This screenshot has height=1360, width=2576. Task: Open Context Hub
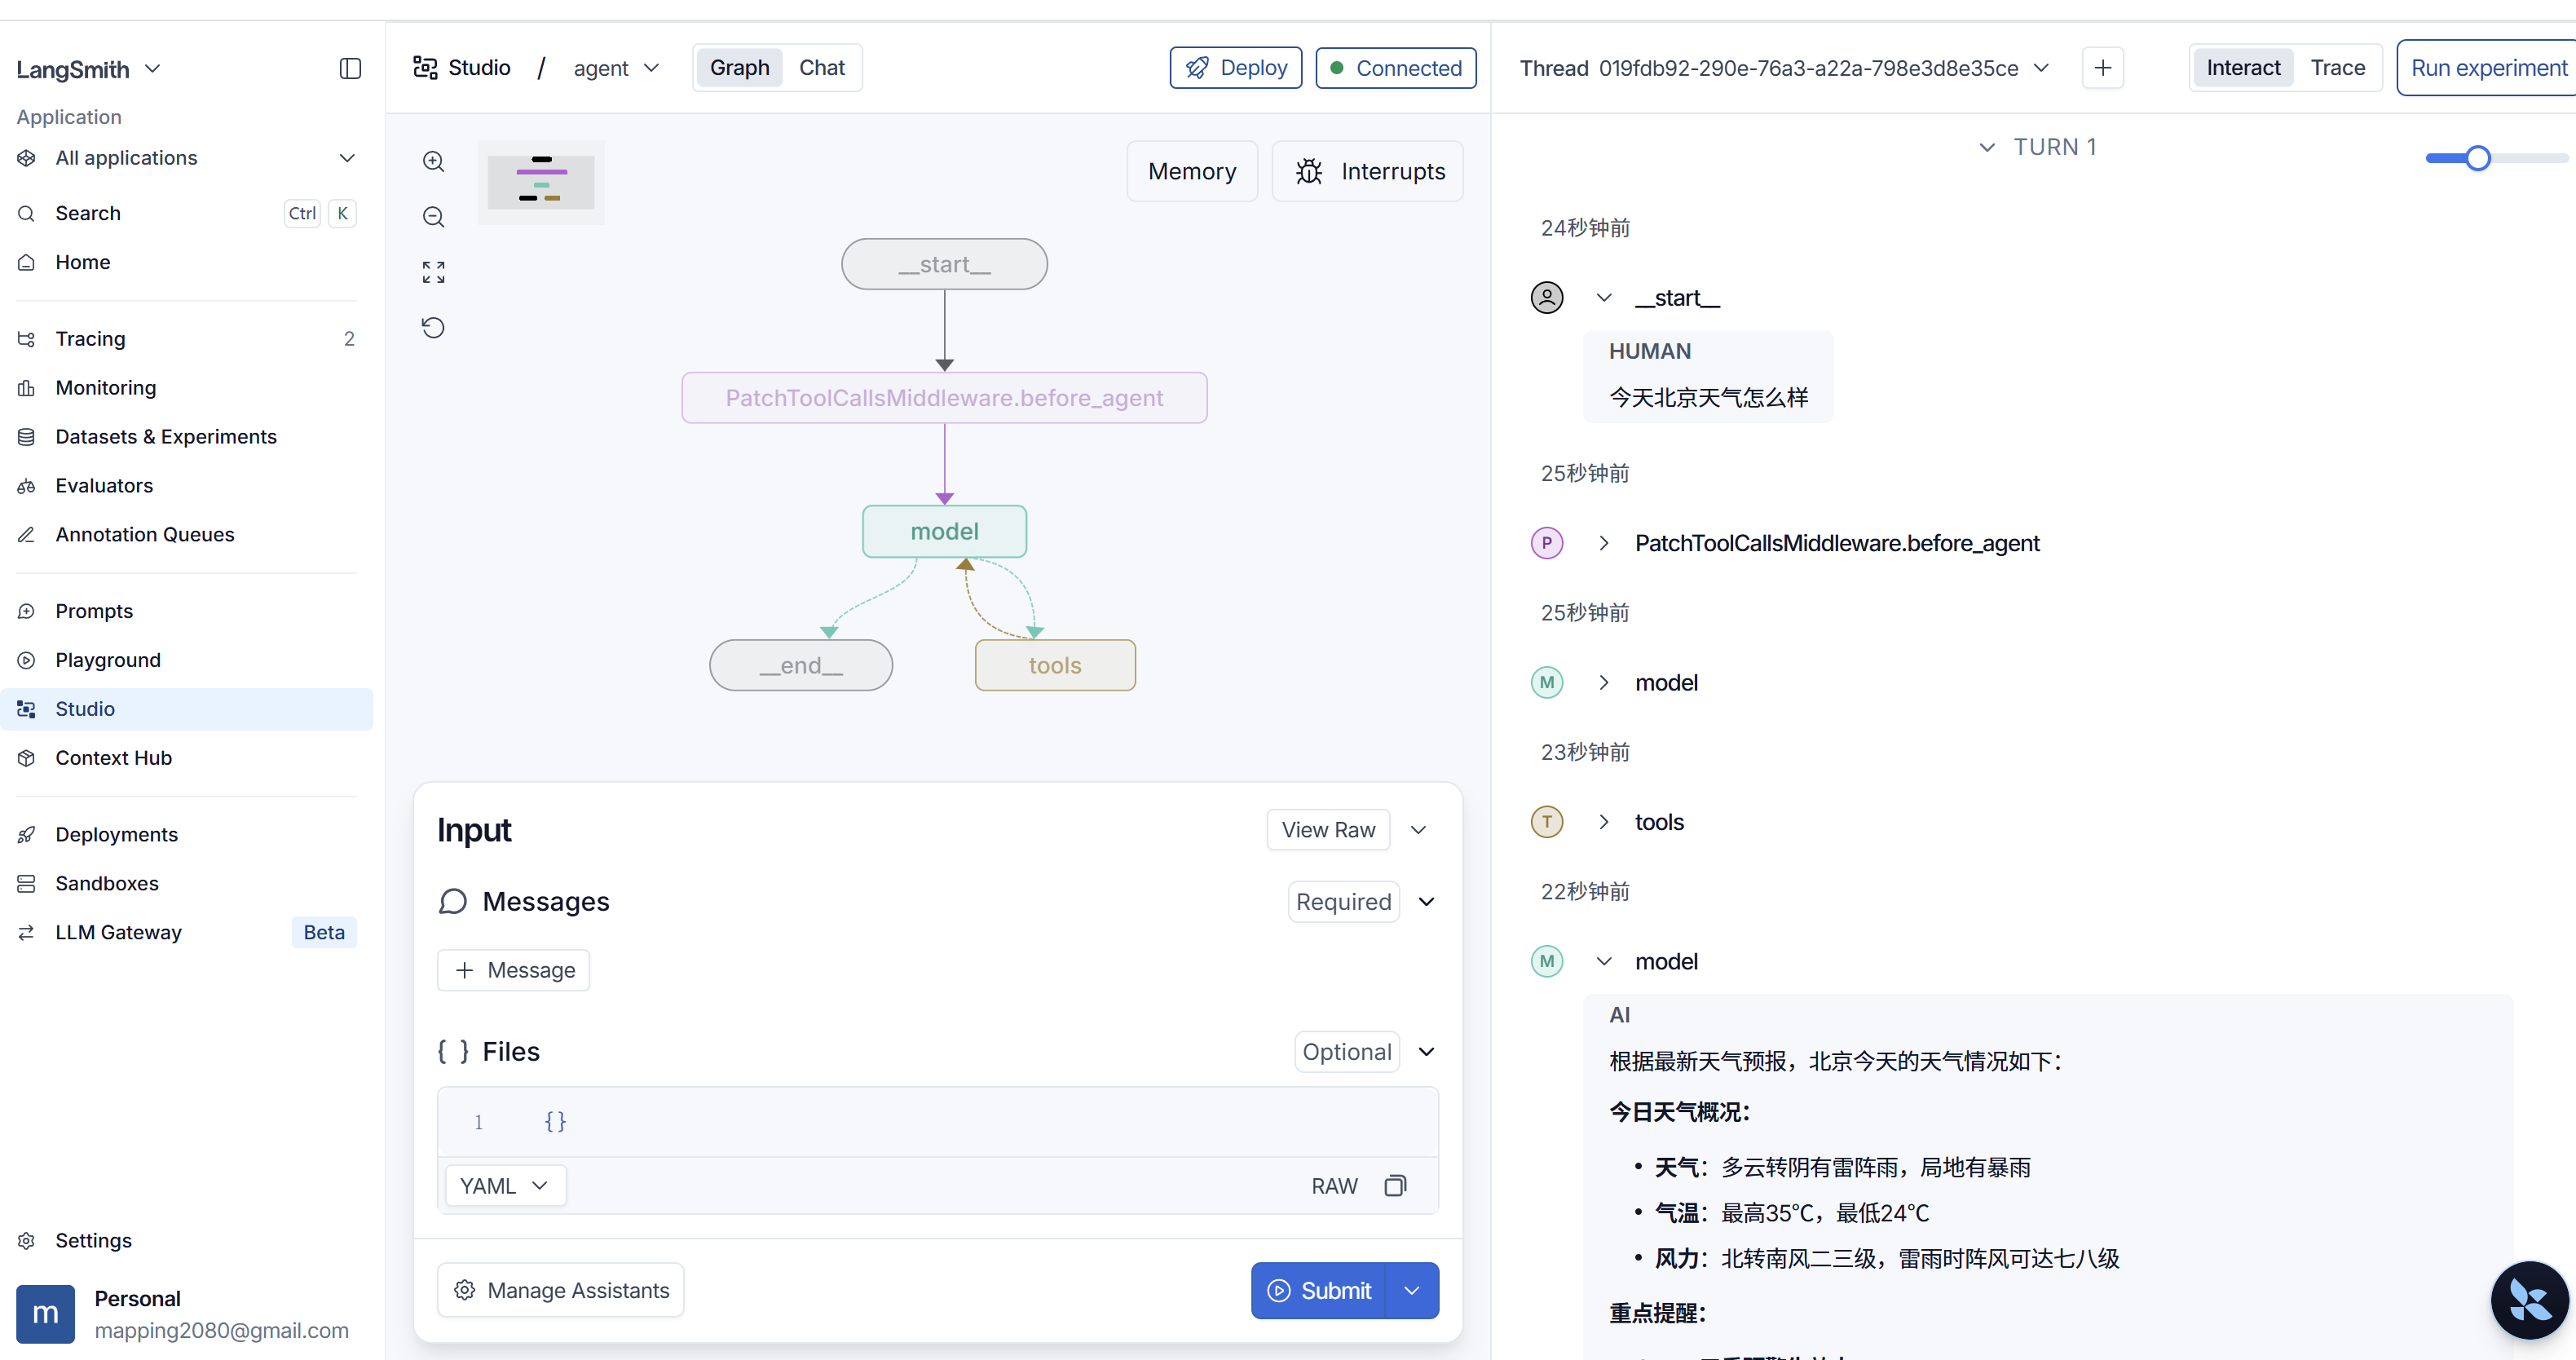click(x=186, y=757)
